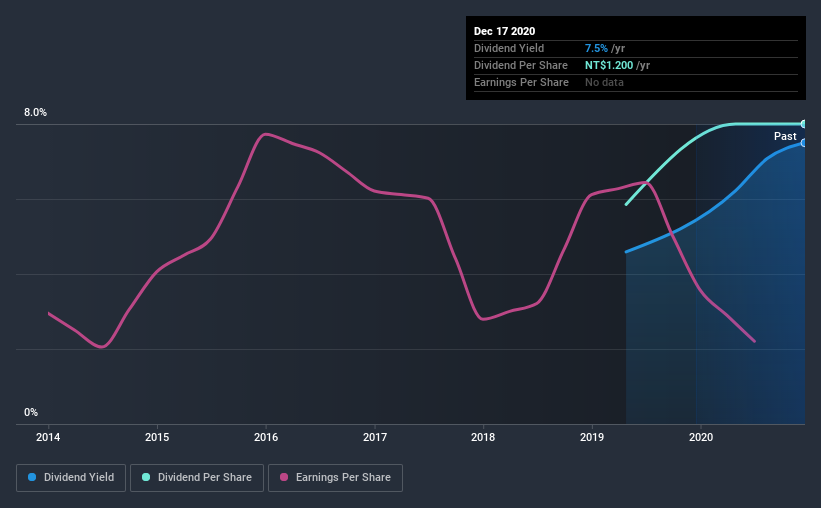The image size is (821, 508).
Task: Toggle the Earnings Per Share legend button
Action: 335,478
